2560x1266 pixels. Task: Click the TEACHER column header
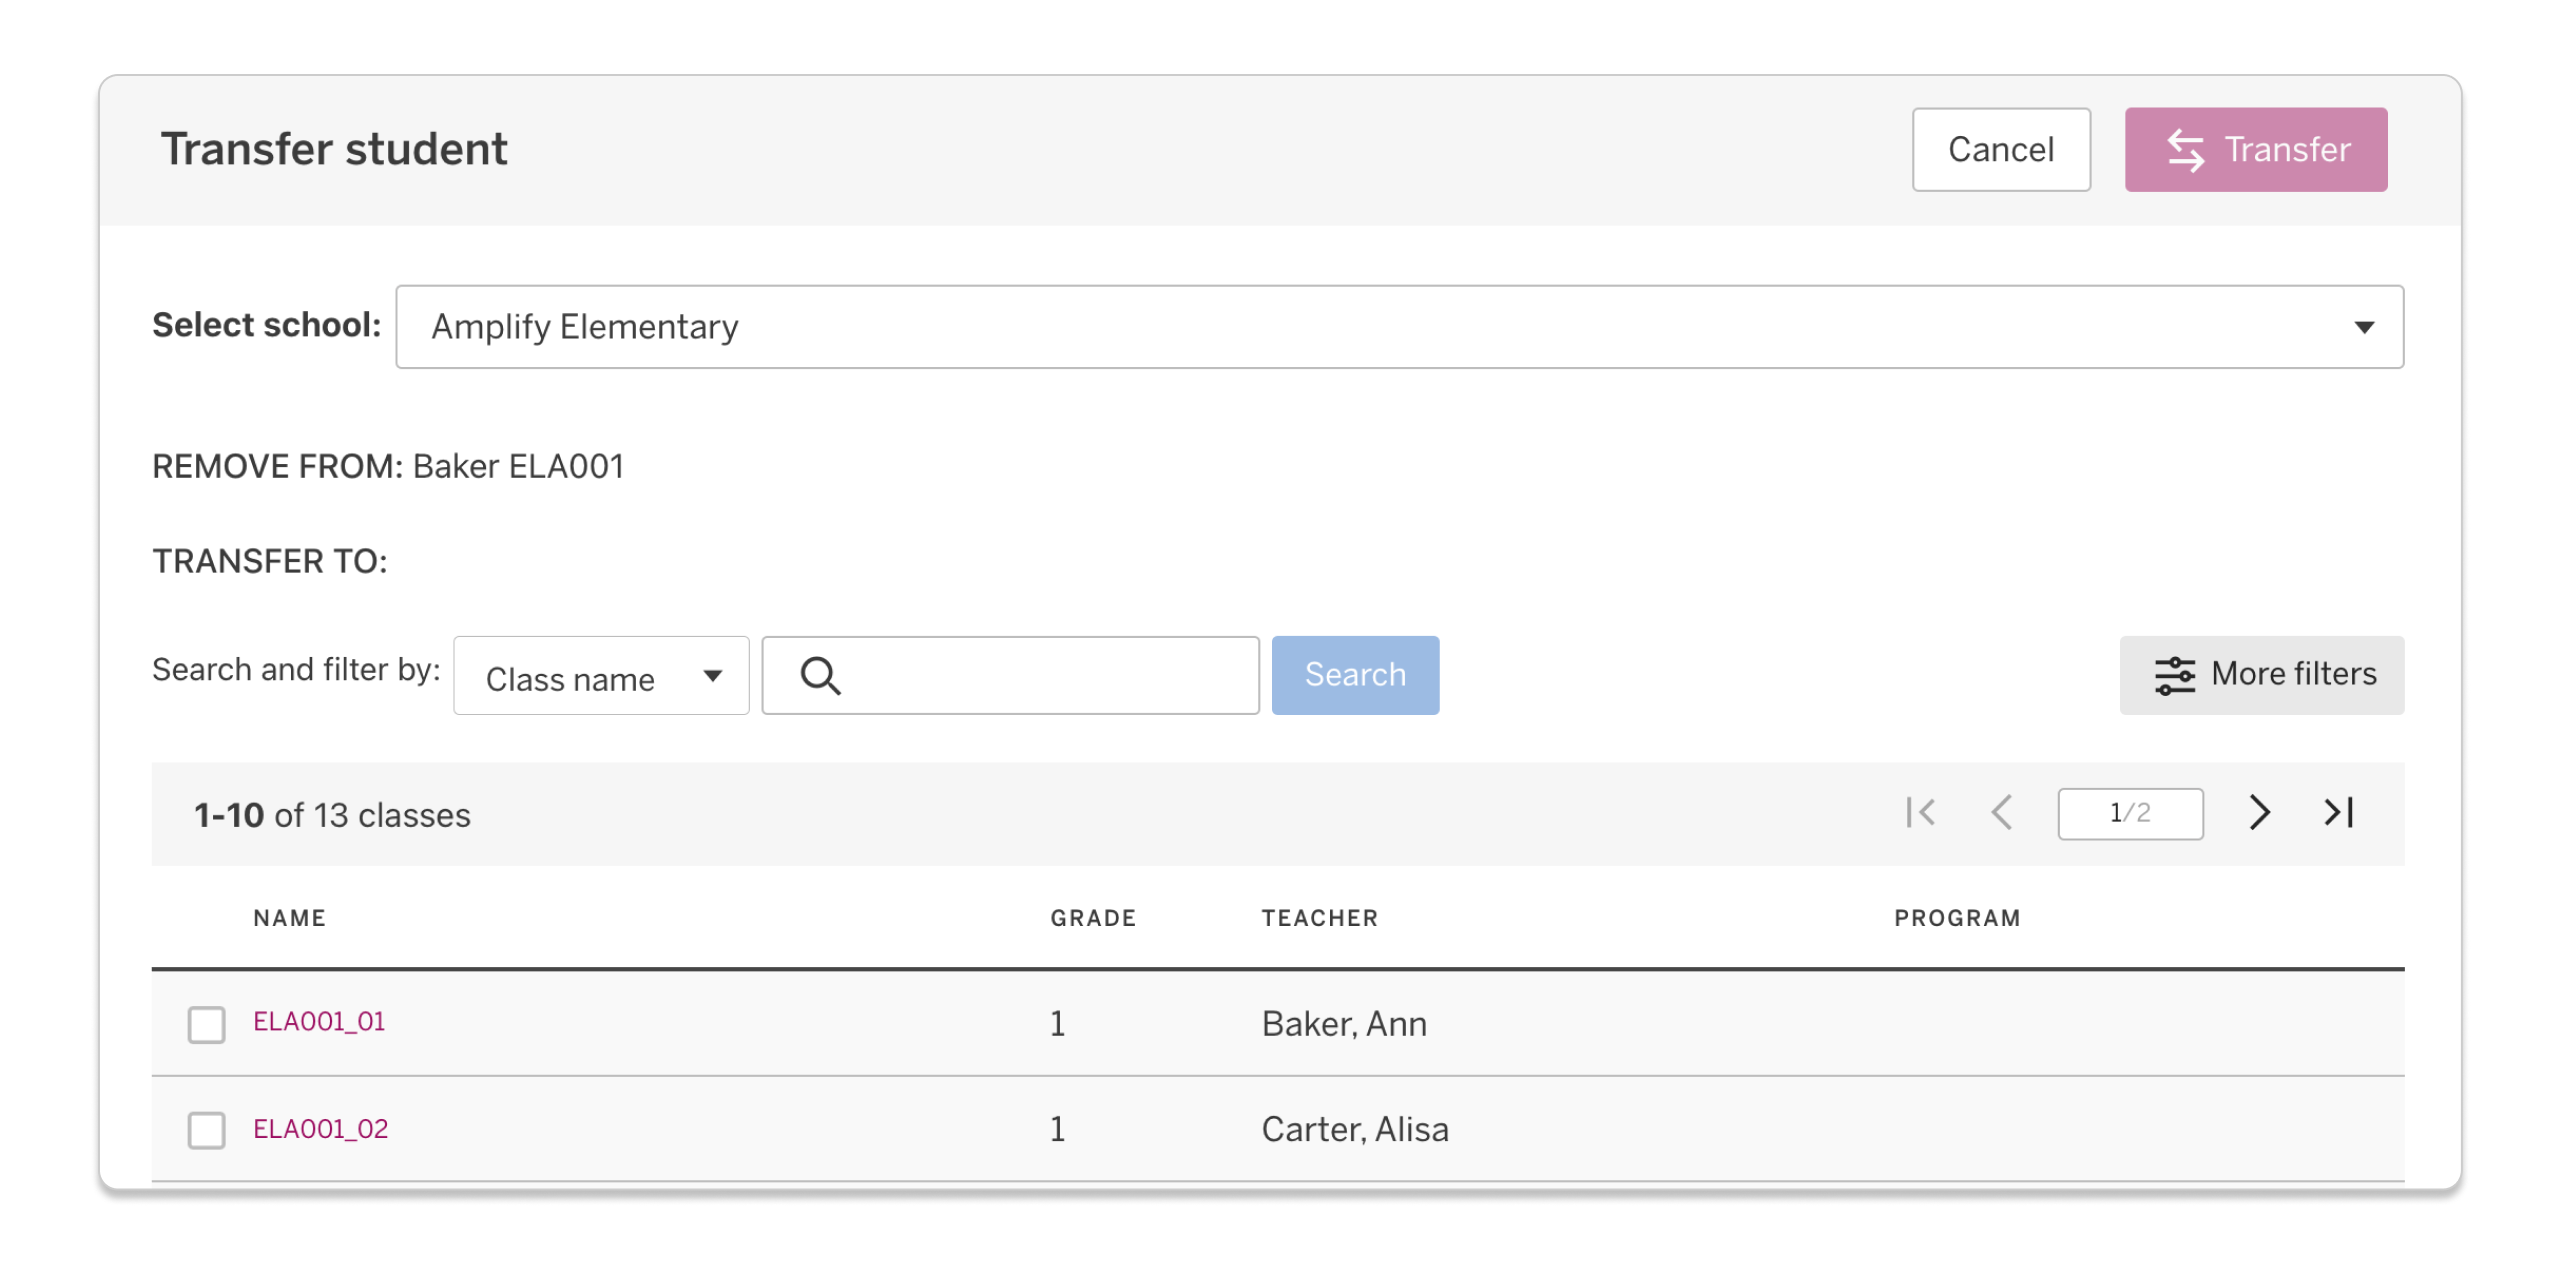(x=1320, y=917)
